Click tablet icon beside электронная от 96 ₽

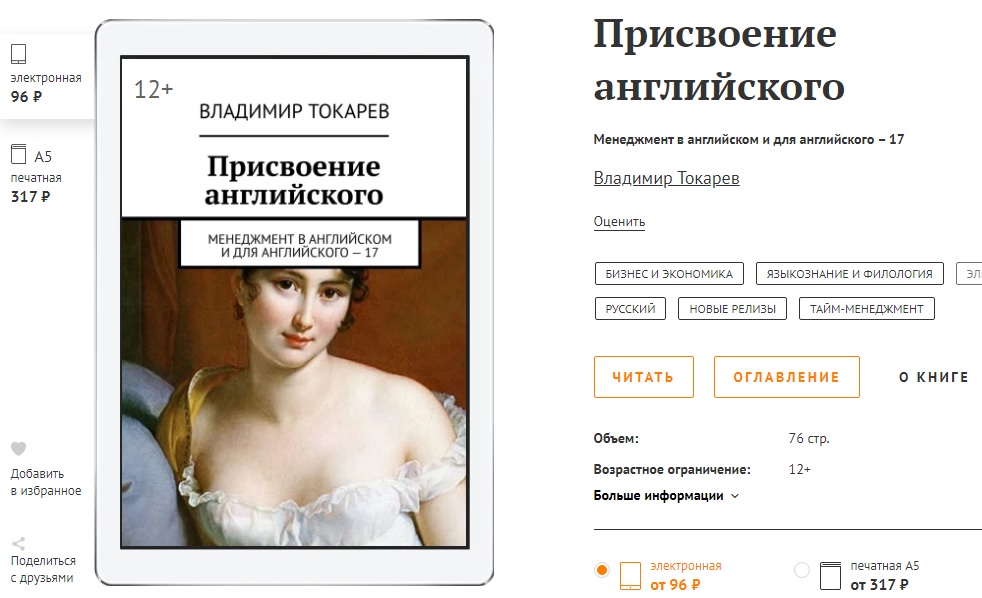point(630,575)
